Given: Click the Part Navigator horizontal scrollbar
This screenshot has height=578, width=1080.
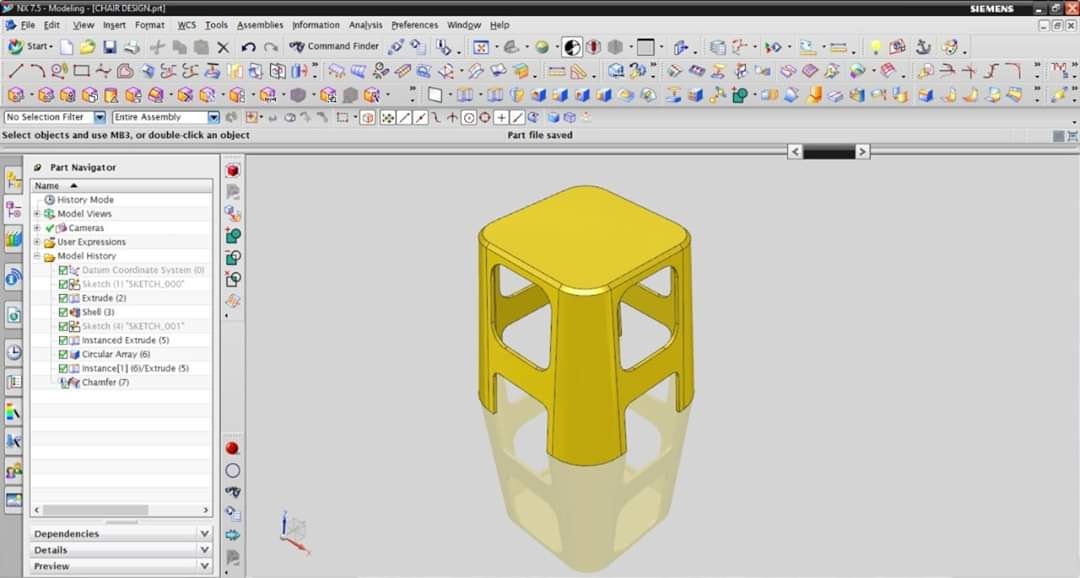Looking at the screenshot, I should point(95,510).
